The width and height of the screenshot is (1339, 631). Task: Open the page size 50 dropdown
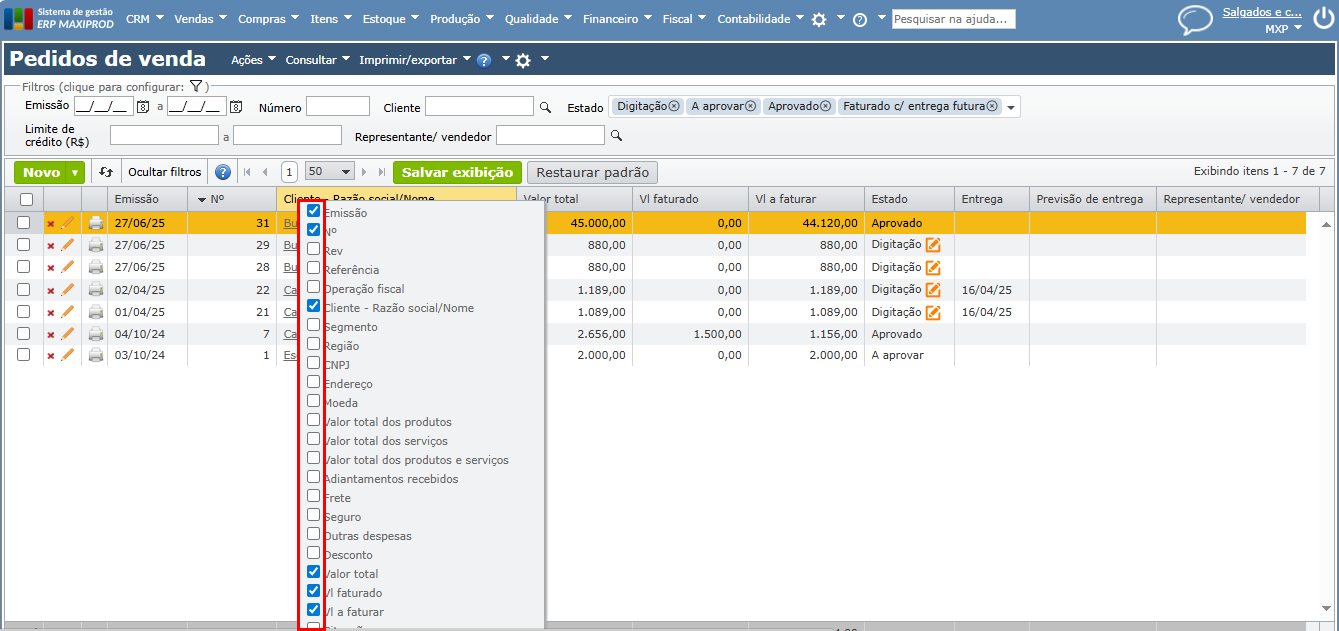coord(330,172)
